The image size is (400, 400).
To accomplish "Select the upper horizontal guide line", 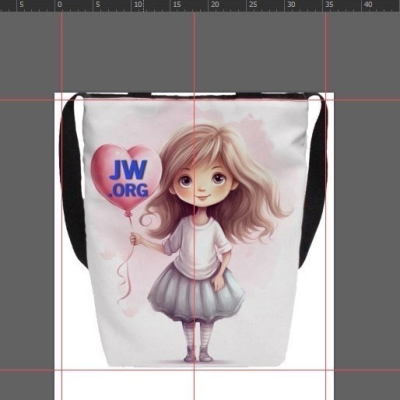I will [200, 99].
